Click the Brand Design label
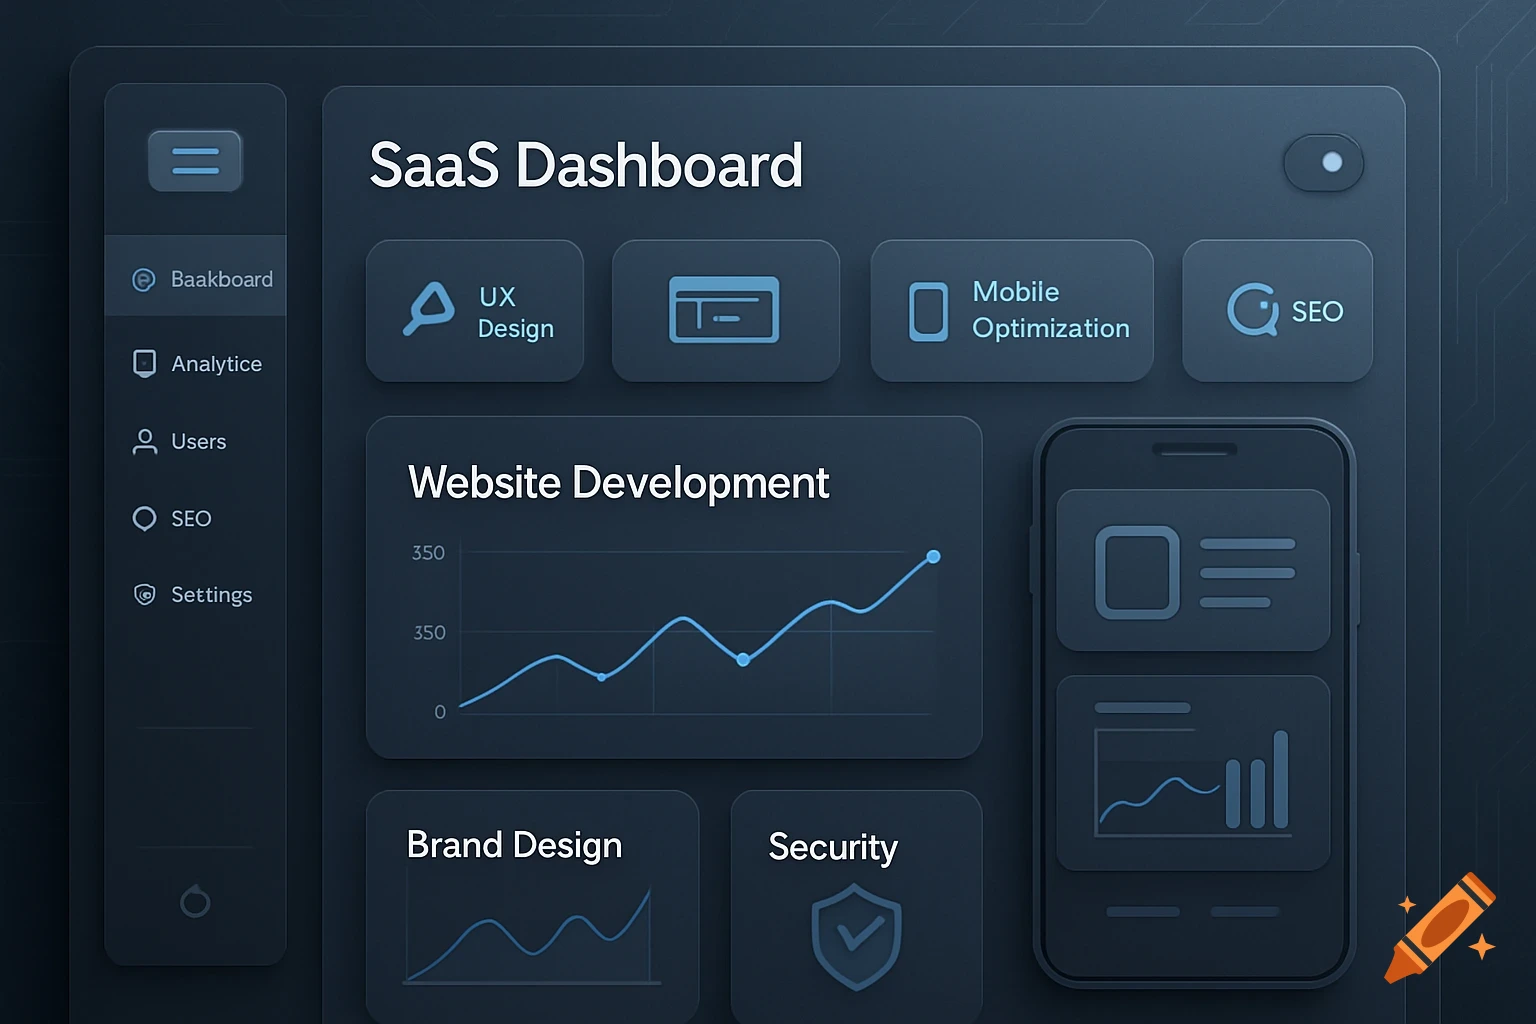The image size is (1536, 1024). coord(513,845)
